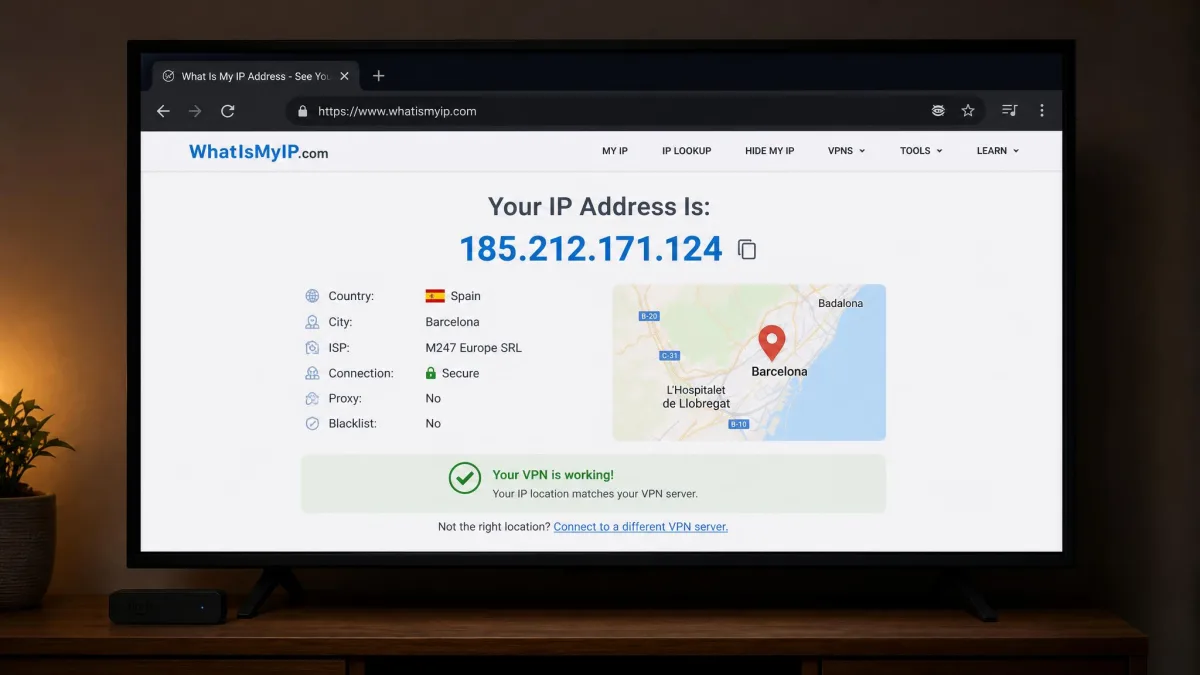Image resolution: width=1200 pixels, height=675 pixels.
Task: Open the media control playlist icon
Action: tap(1010, 111)
